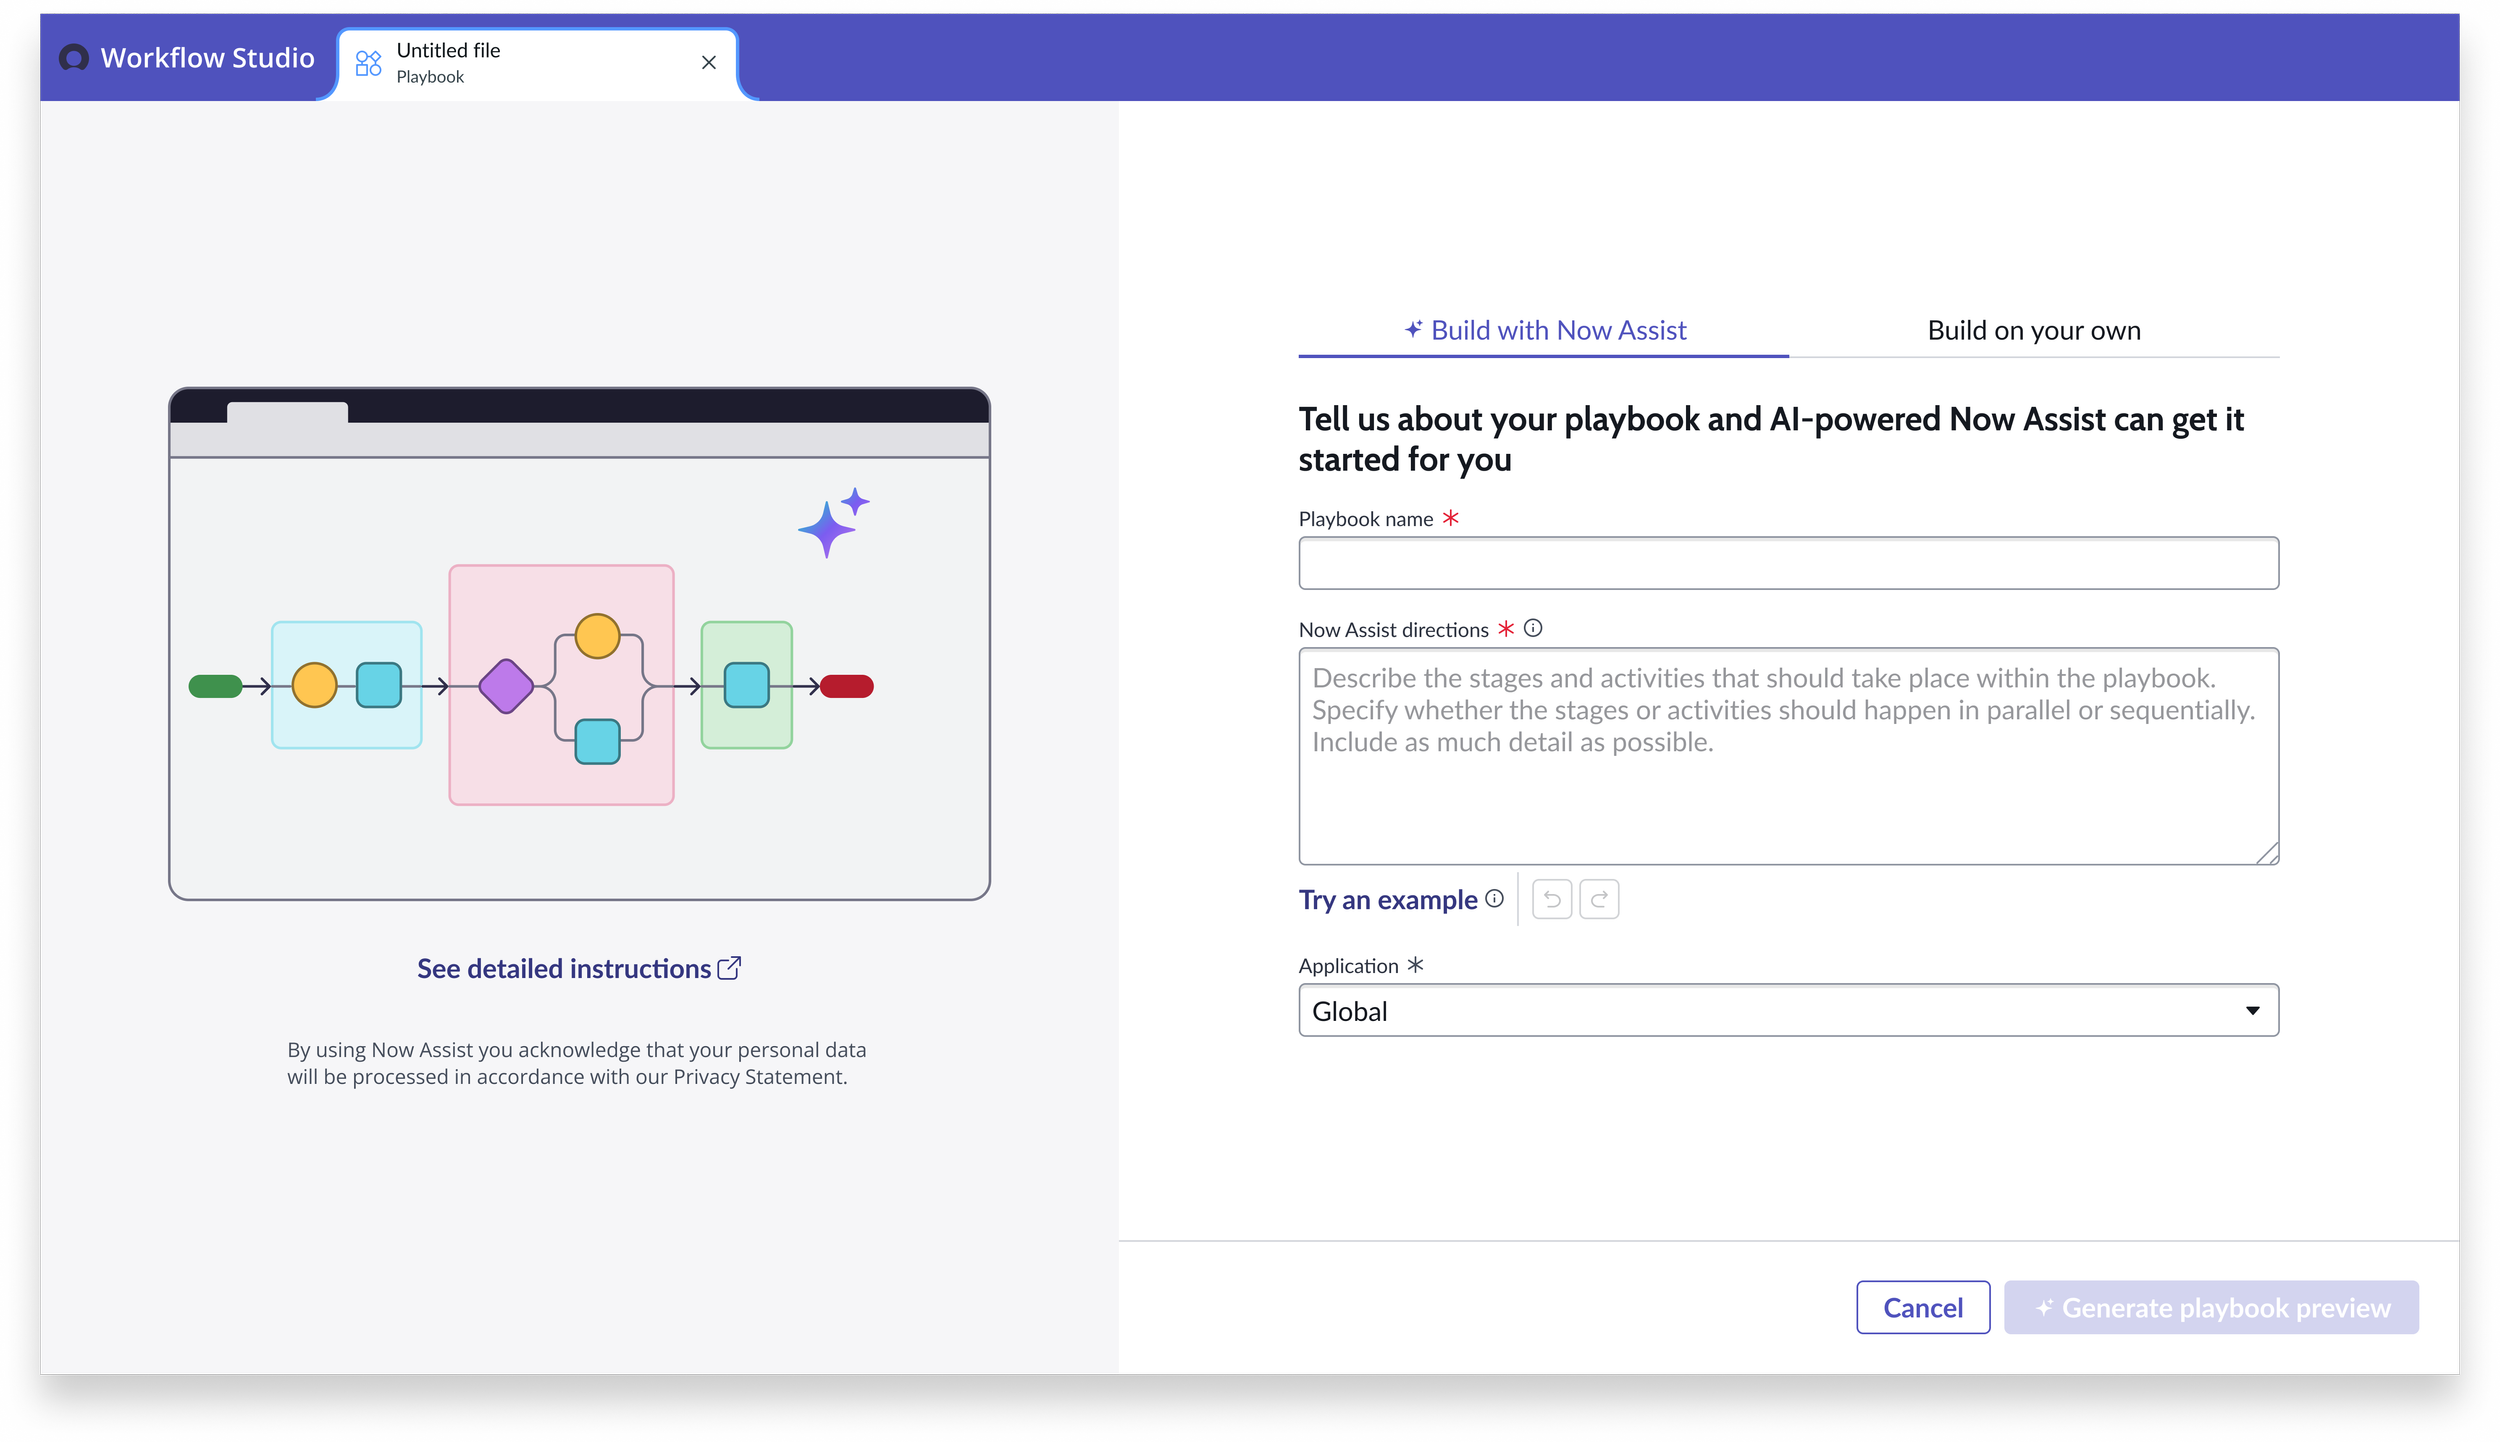
Task: Click the undo icon next to Try an example
Action: (x=1551, y=899)
